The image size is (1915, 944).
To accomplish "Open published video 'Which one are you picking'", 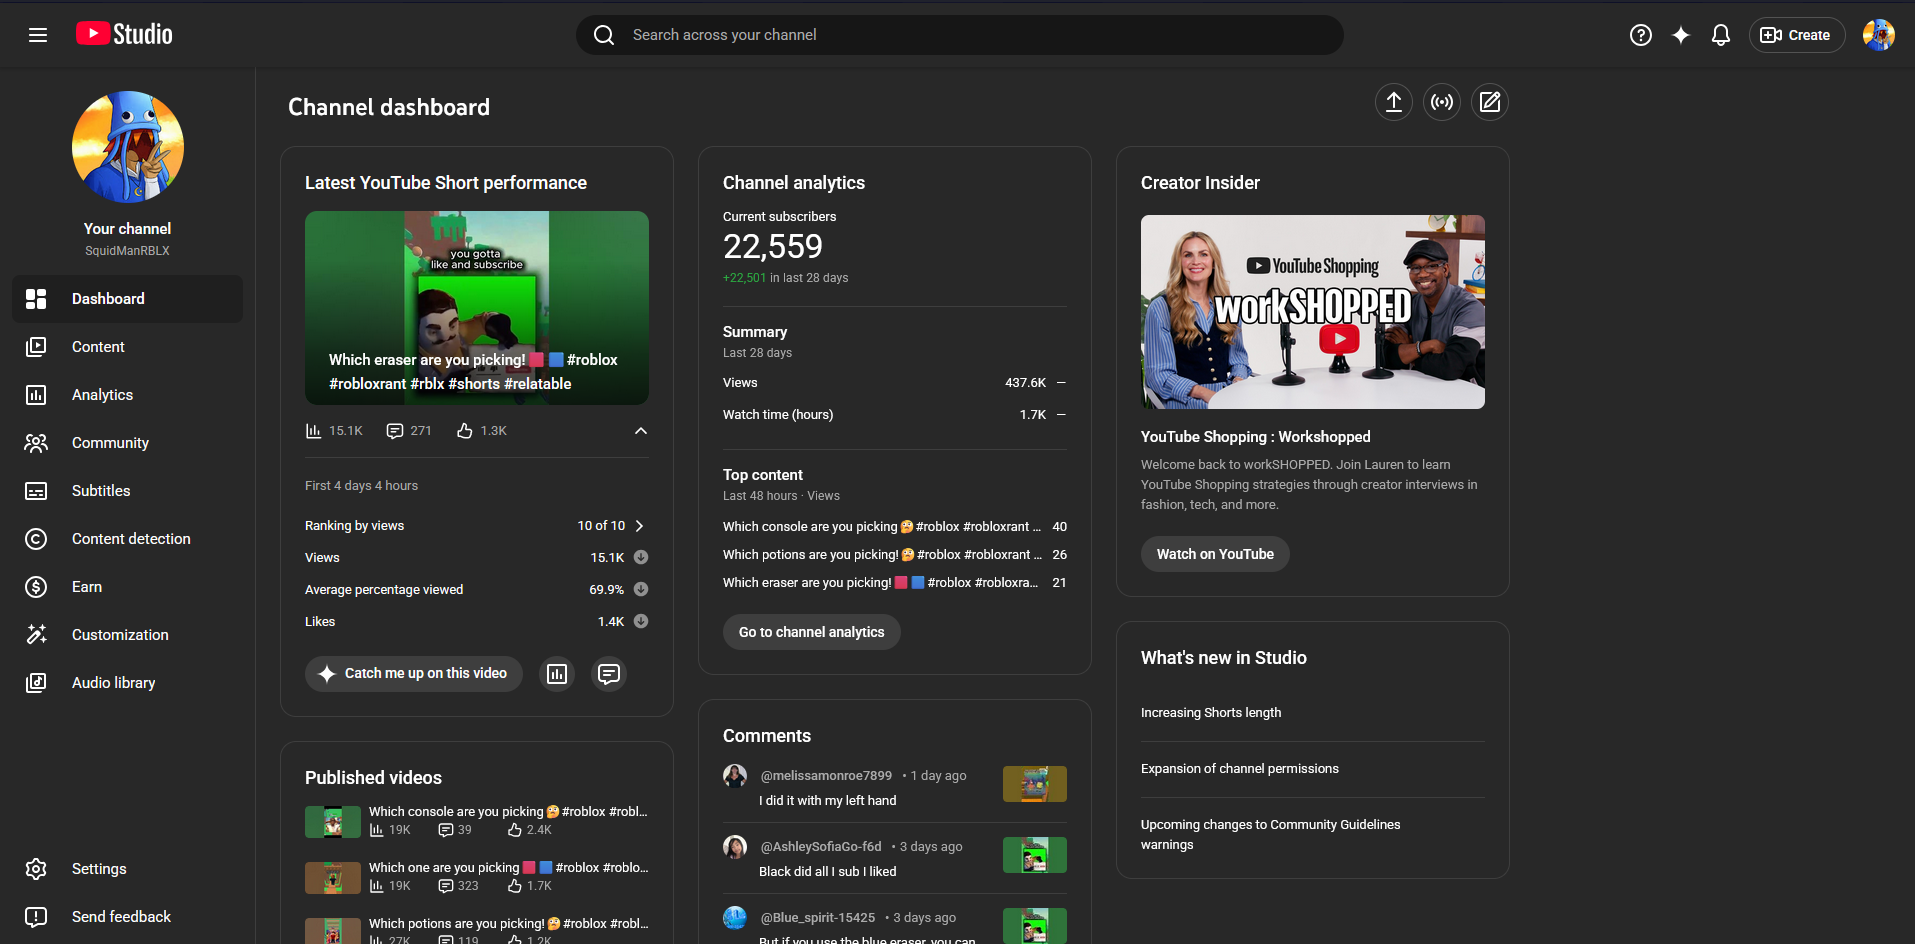I will [508, 868].
